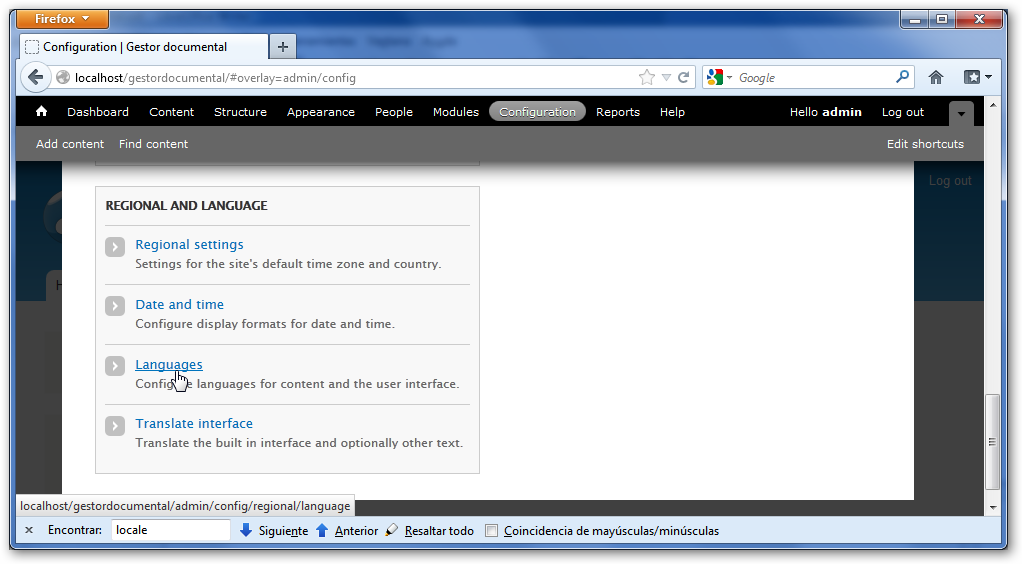Open the bookmarks menu dropdown button
This screenshot has height=564, width=1022.
tap(977, 77)
